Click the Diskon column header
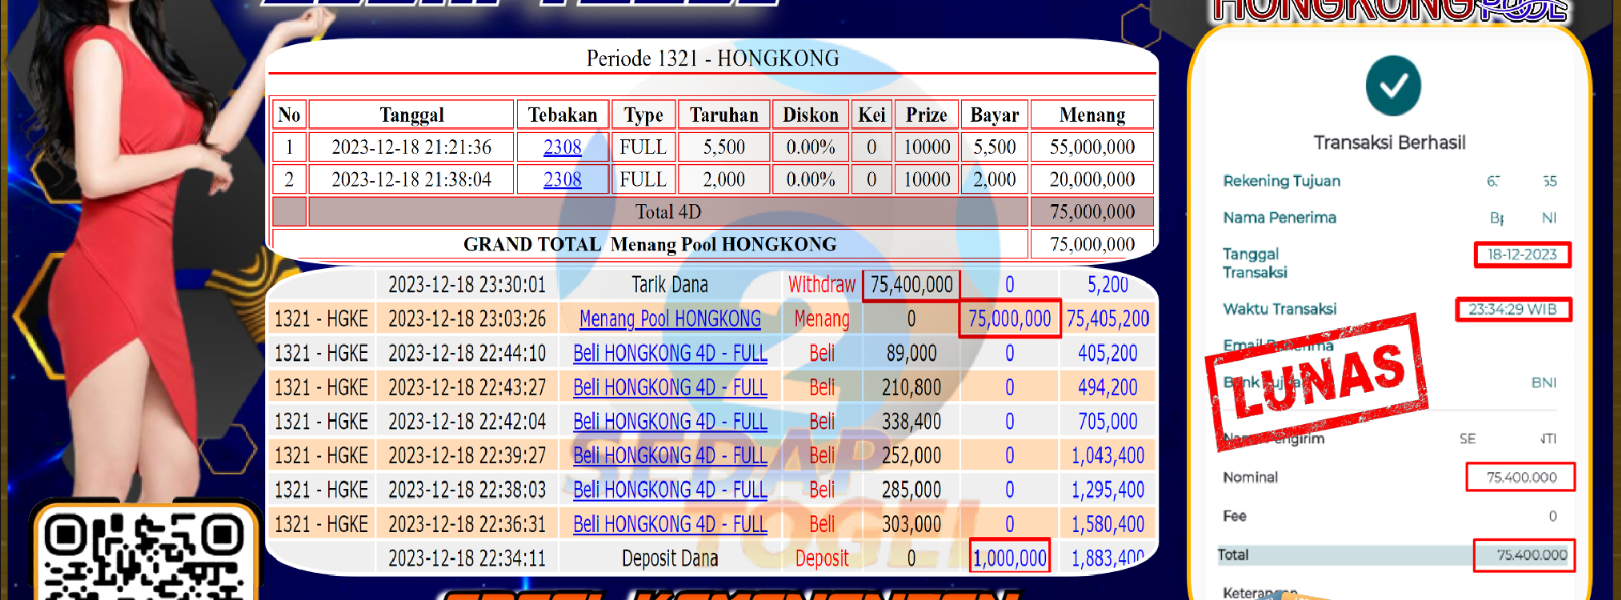 point(810,115)
